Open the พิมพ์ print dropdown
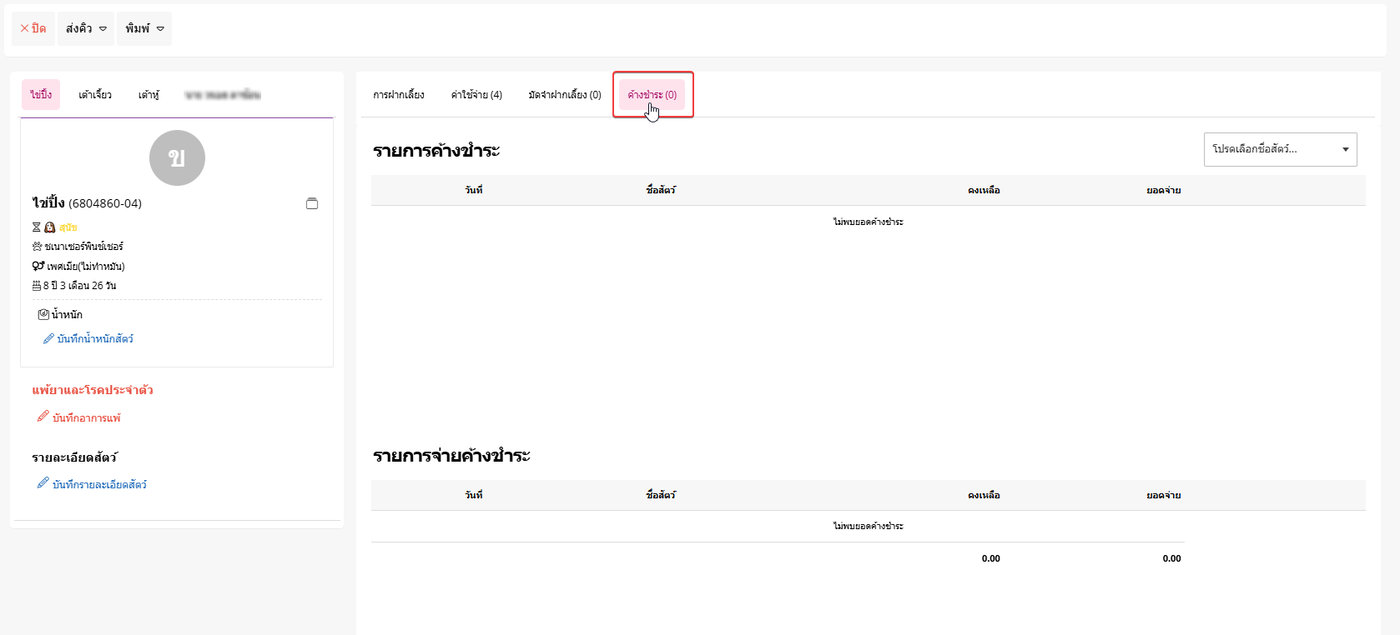The width and height of the screenshot is (1400, 635). click(x=144, y=29)
